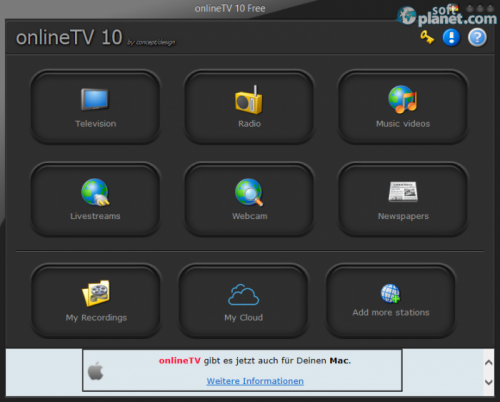The height and width of the screenshot is (402, 500).
Task: Open My Cloud tile
Action: tap(243, 301)
